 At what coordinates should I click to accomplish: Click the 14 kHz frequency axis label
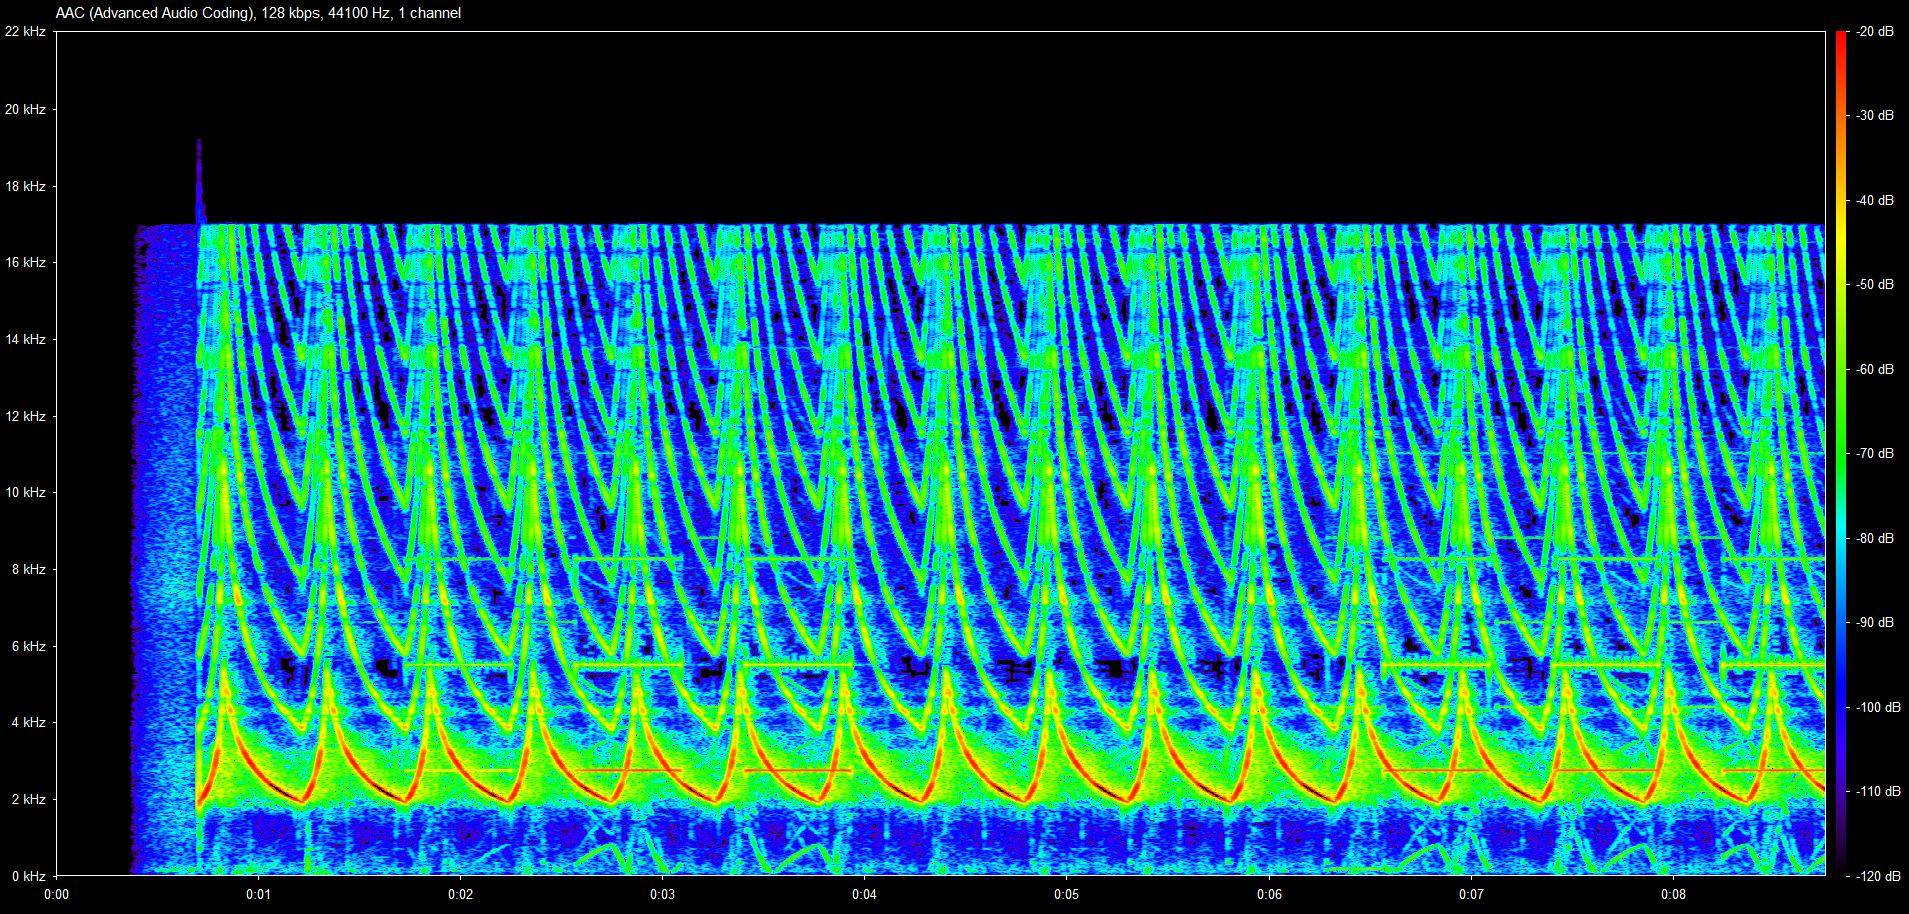point(25,339)
